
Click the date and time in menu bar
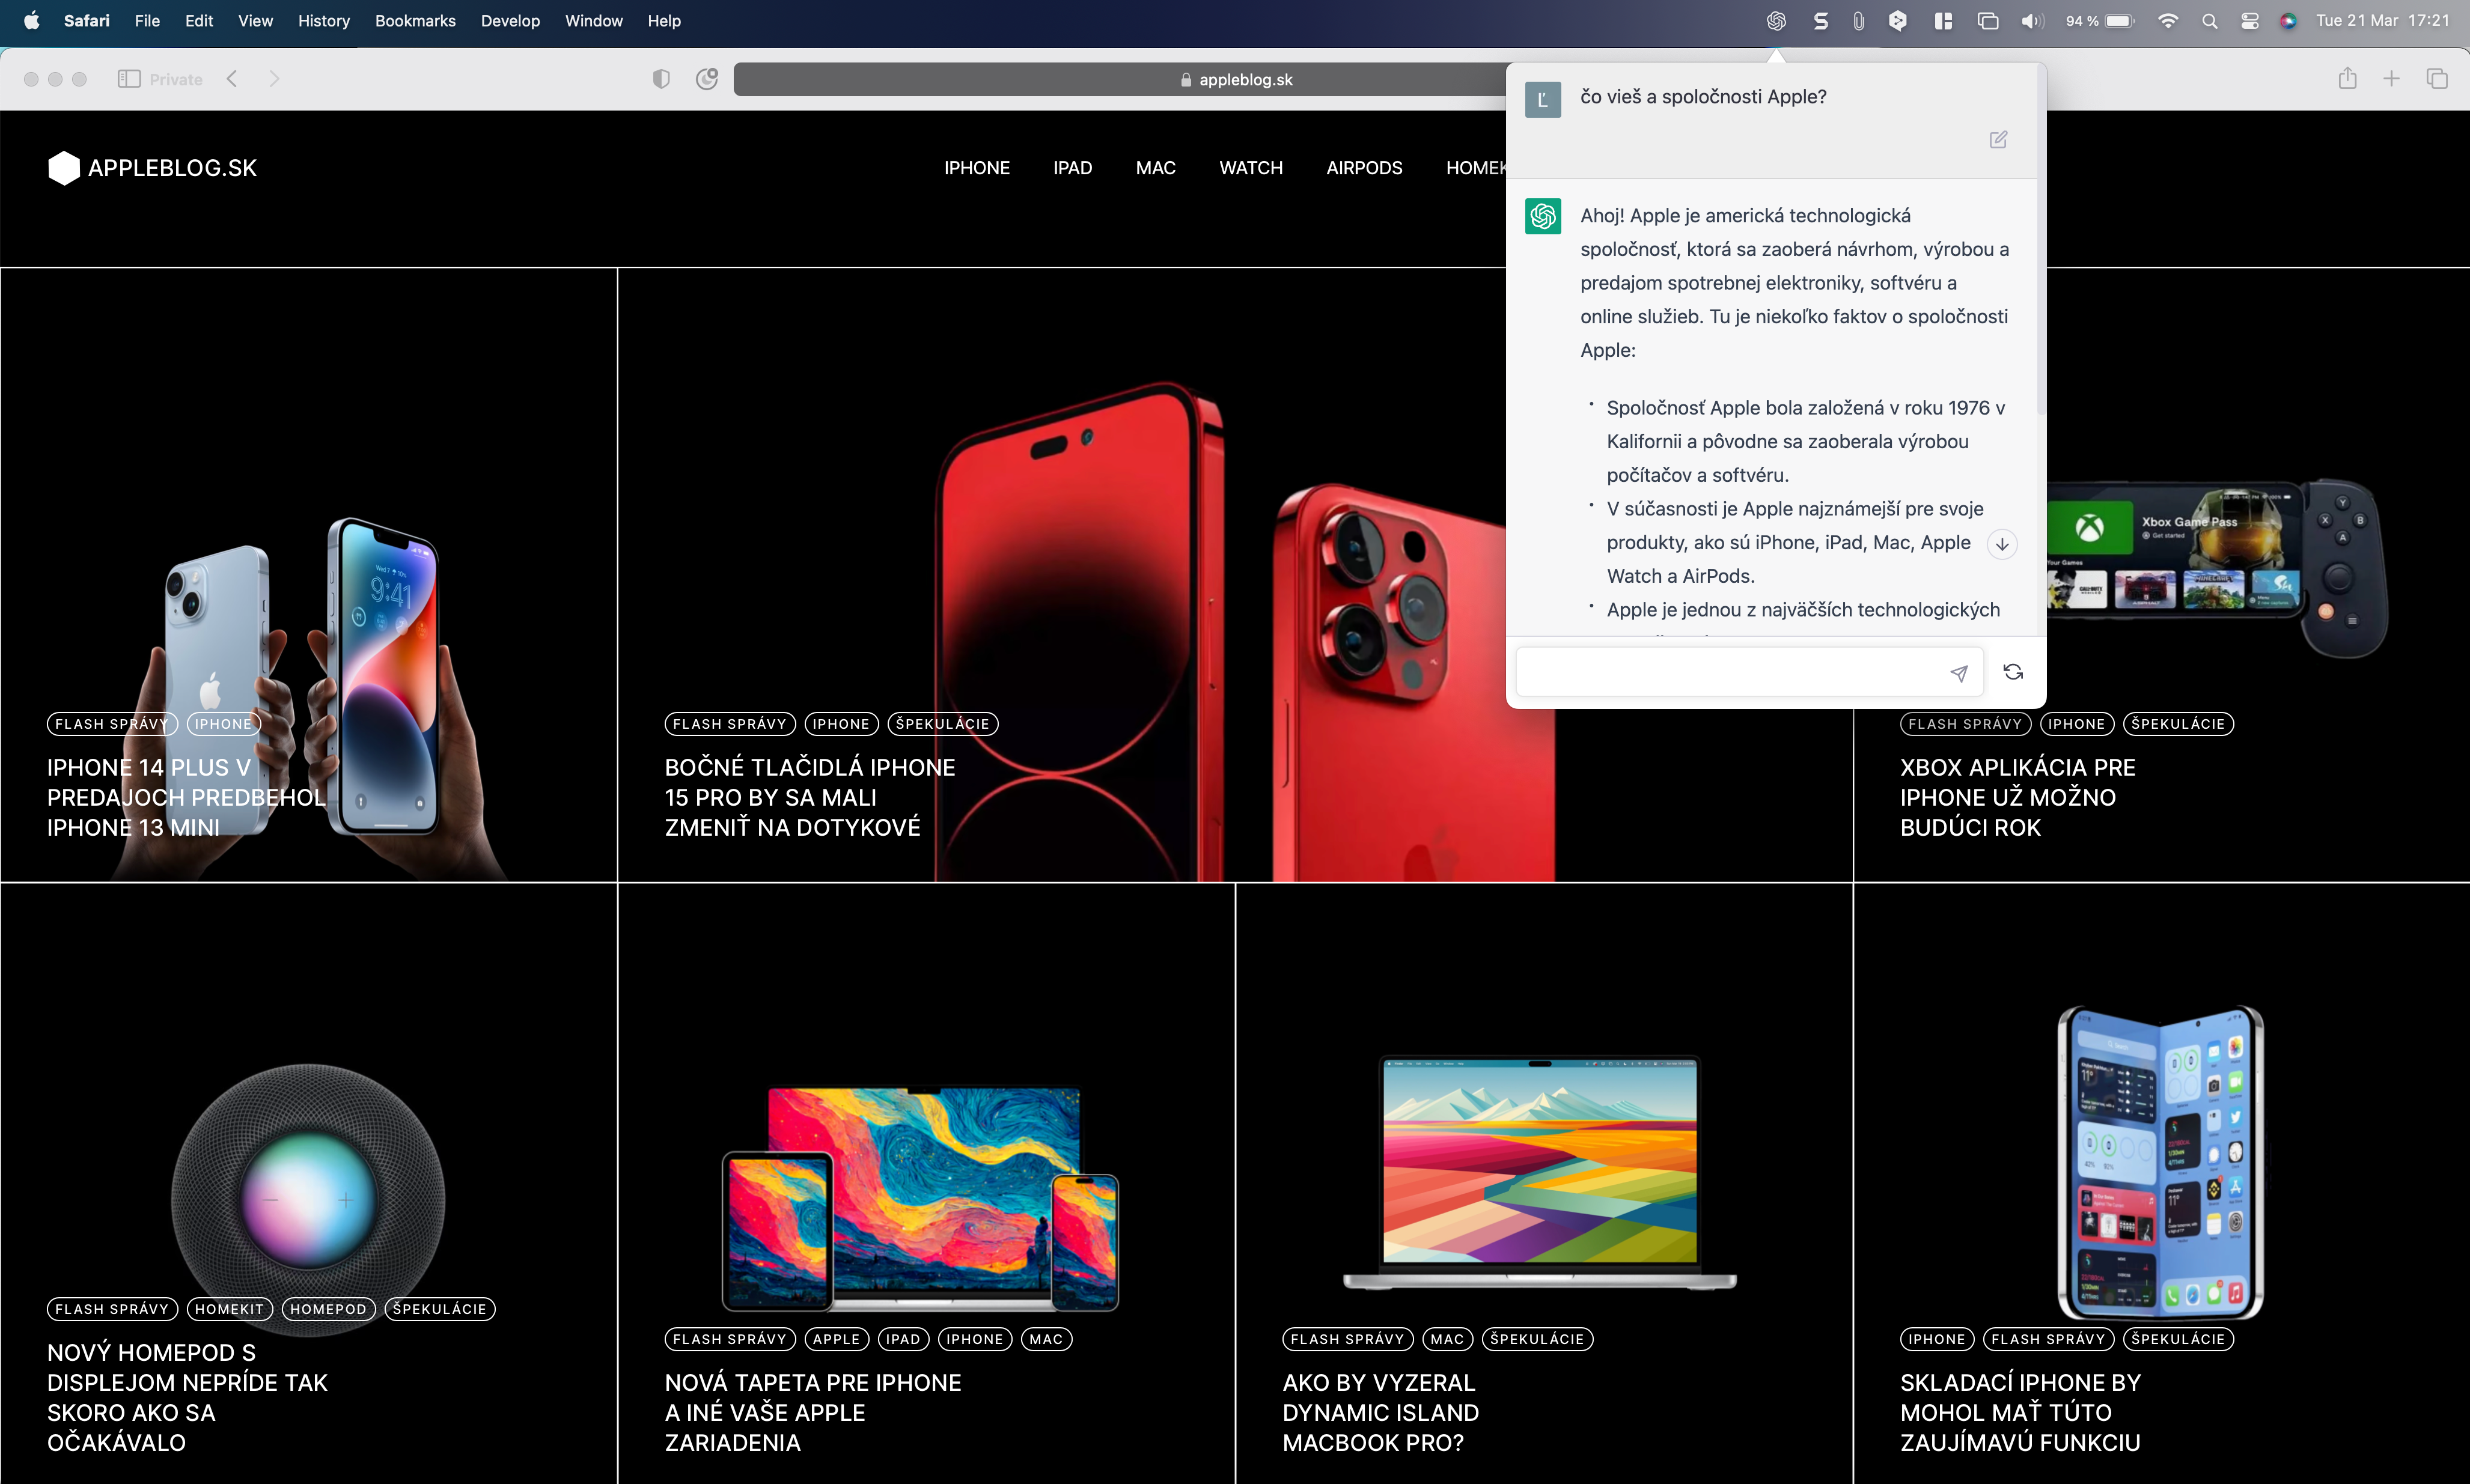coord(2382,21)
